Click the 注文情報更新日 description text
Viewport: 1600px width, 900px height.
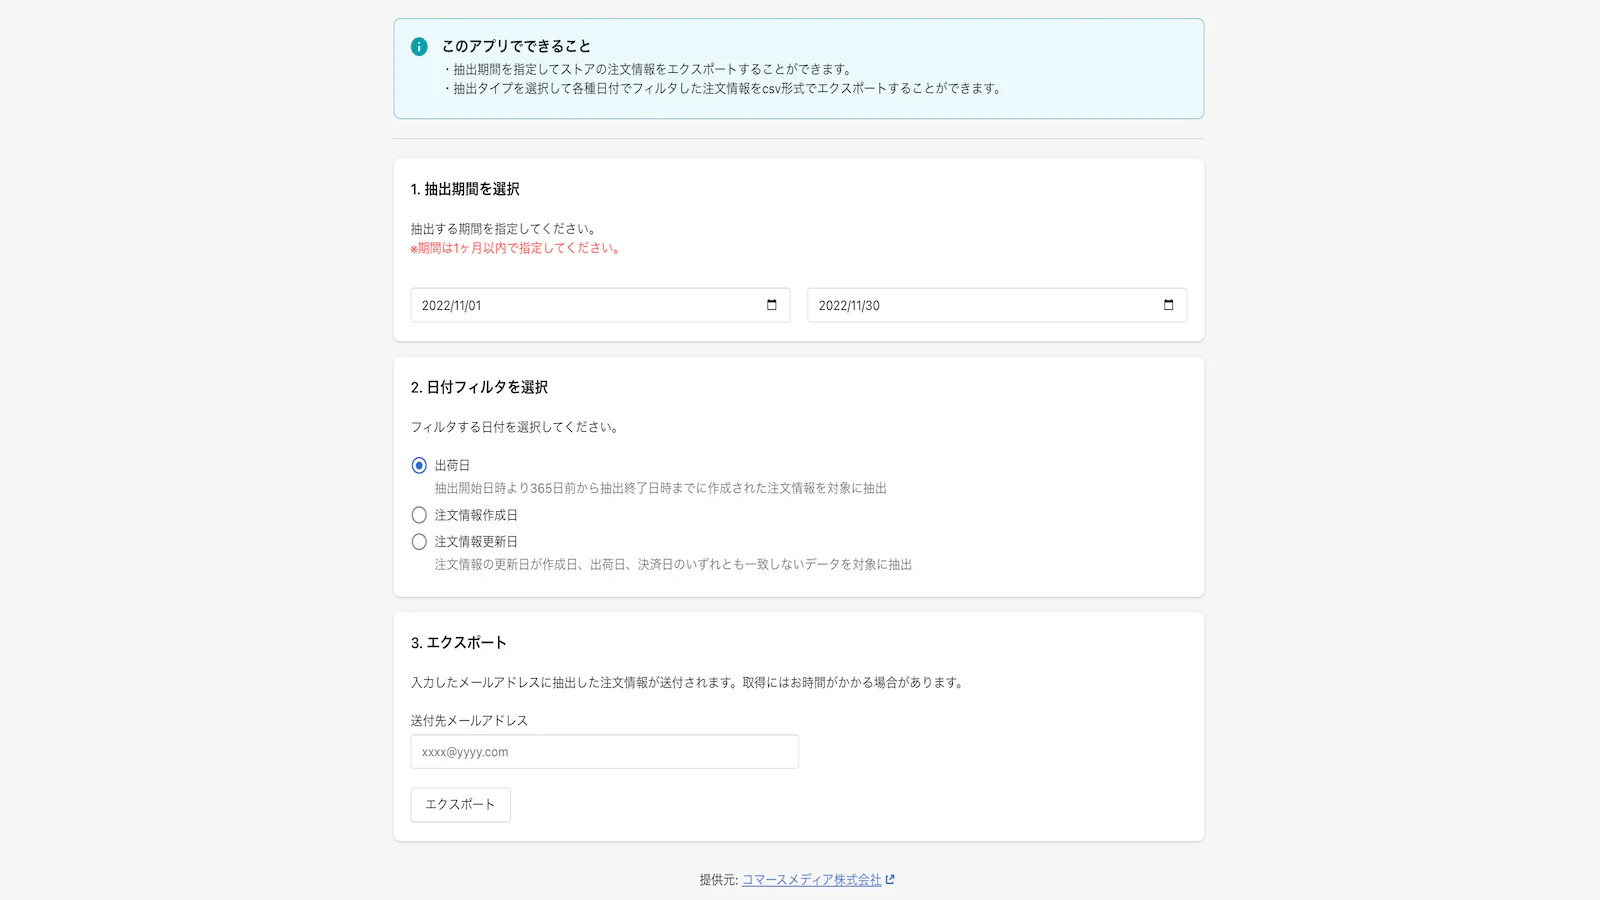(673, 565)
